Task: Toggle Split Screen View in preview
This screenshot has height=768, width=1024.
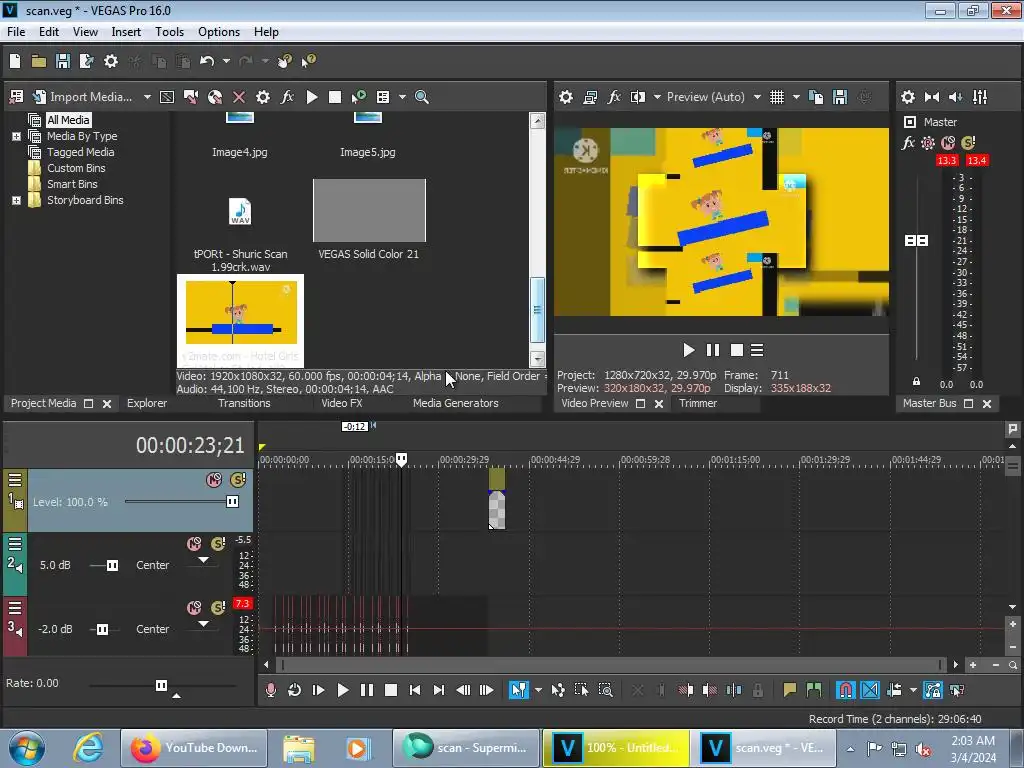Action: (x=637, y=97)
